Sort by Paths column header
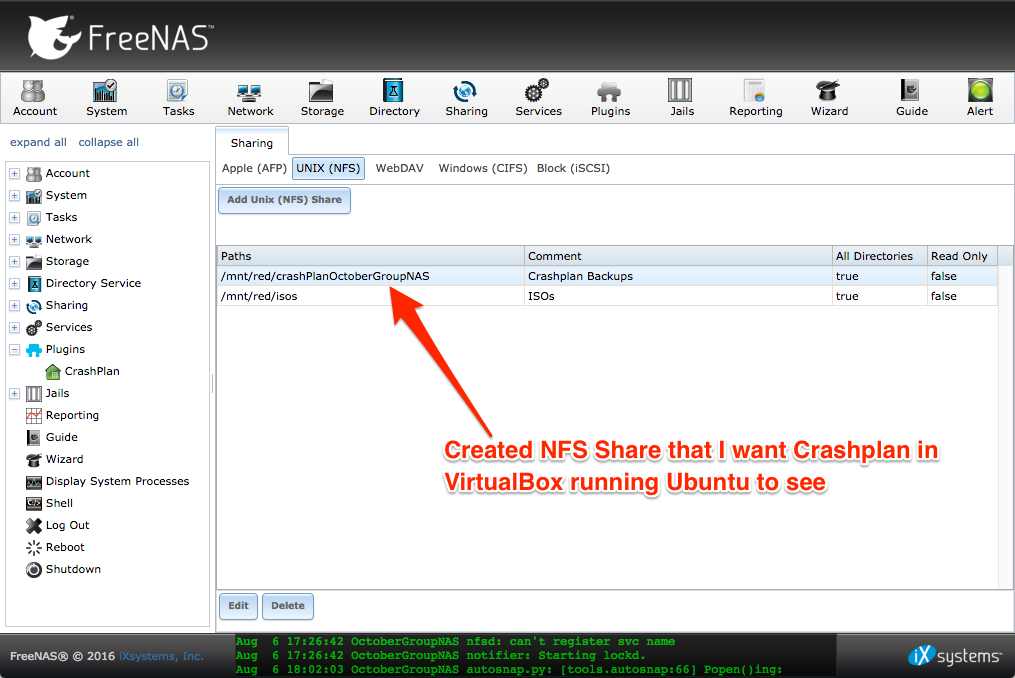 tap(370, 256)
